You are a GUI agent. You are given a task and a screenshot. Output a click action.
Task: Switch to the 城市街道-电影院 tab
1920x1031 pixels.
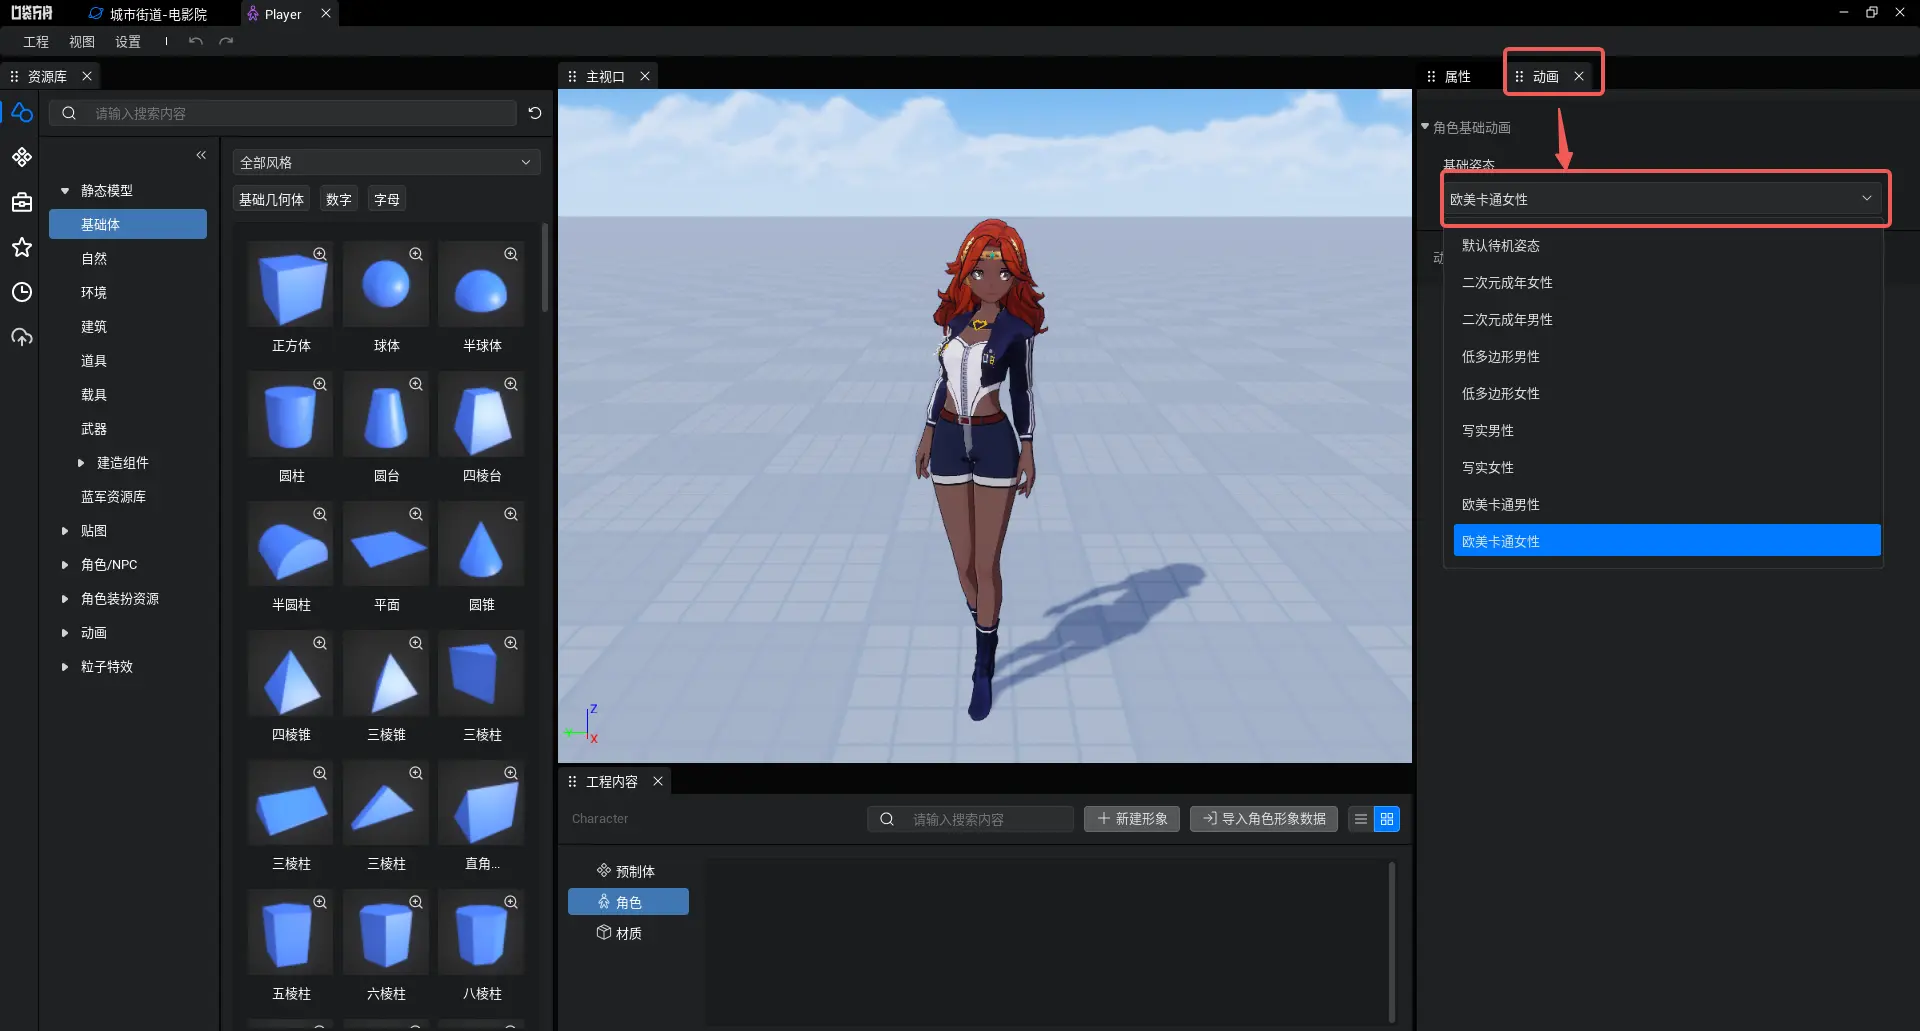[x=148, y=14]
